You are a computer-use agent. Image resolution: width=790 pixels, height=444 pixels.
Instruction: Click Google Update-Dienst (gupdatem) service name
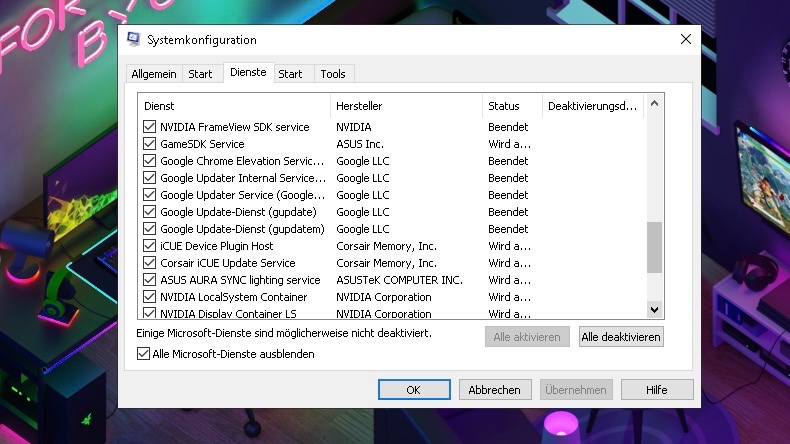click(x=242, y=229)
